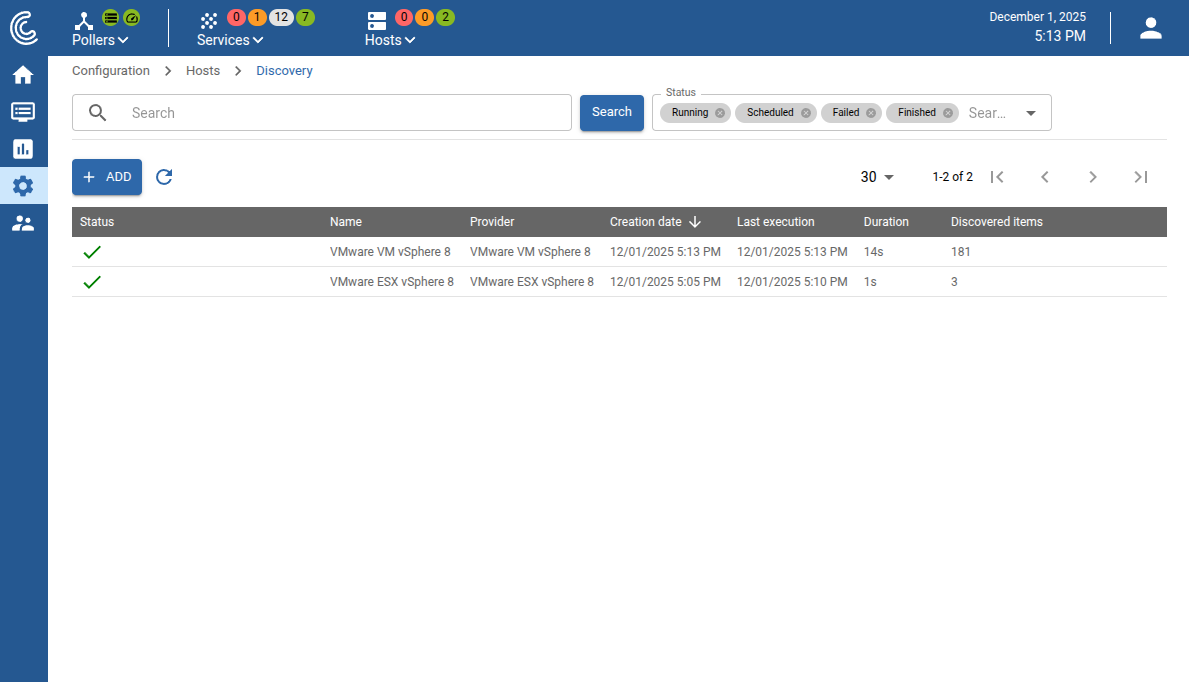Screen dimensions: 1189x682
Task: Click the blue Search button
Action: point(611,113)
